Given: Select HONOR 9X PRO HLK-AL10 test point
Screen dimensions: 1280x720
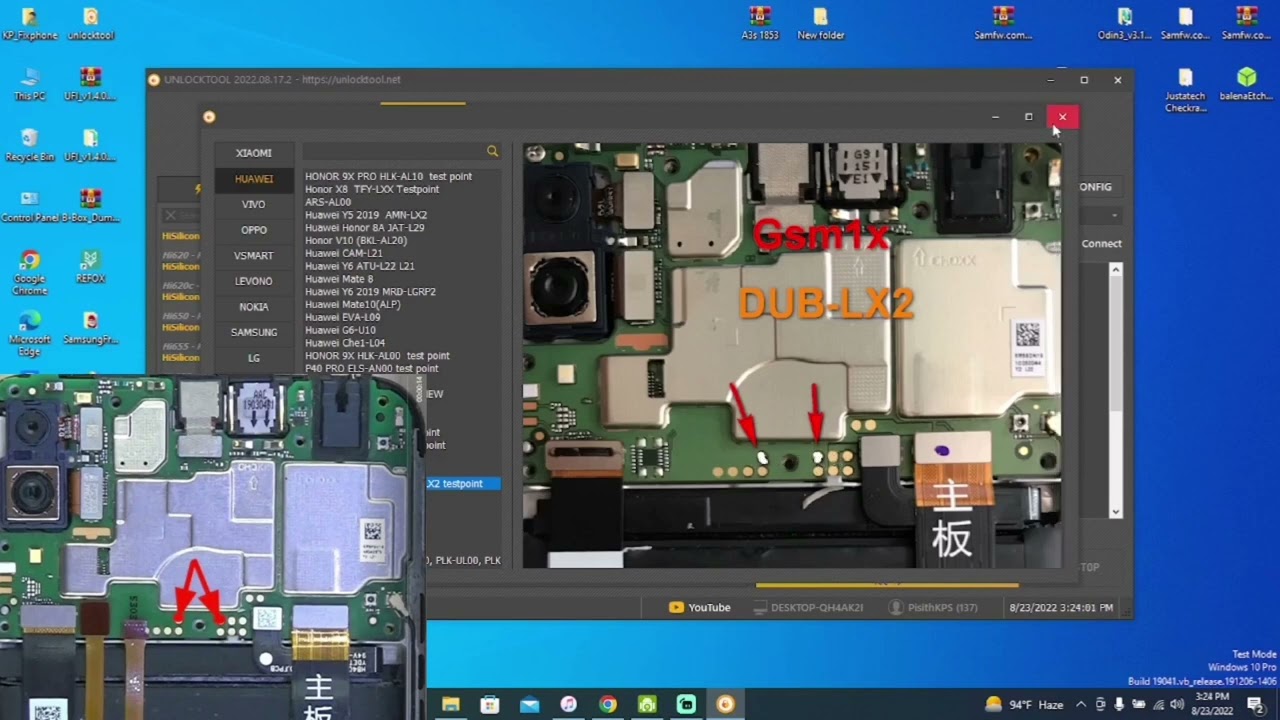Looking at the screenshot, I should [388, 176].
